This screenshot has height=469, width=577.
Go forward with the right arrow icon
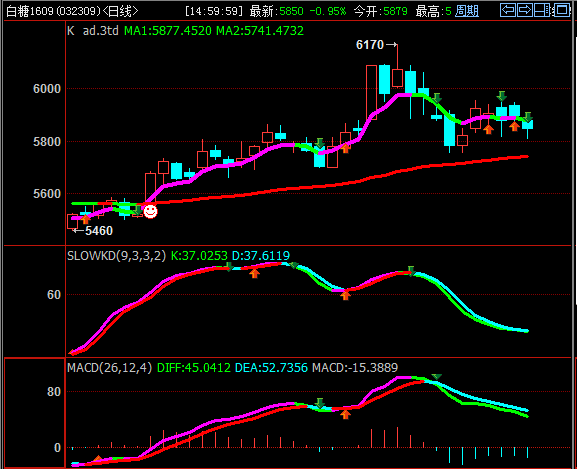525,10
